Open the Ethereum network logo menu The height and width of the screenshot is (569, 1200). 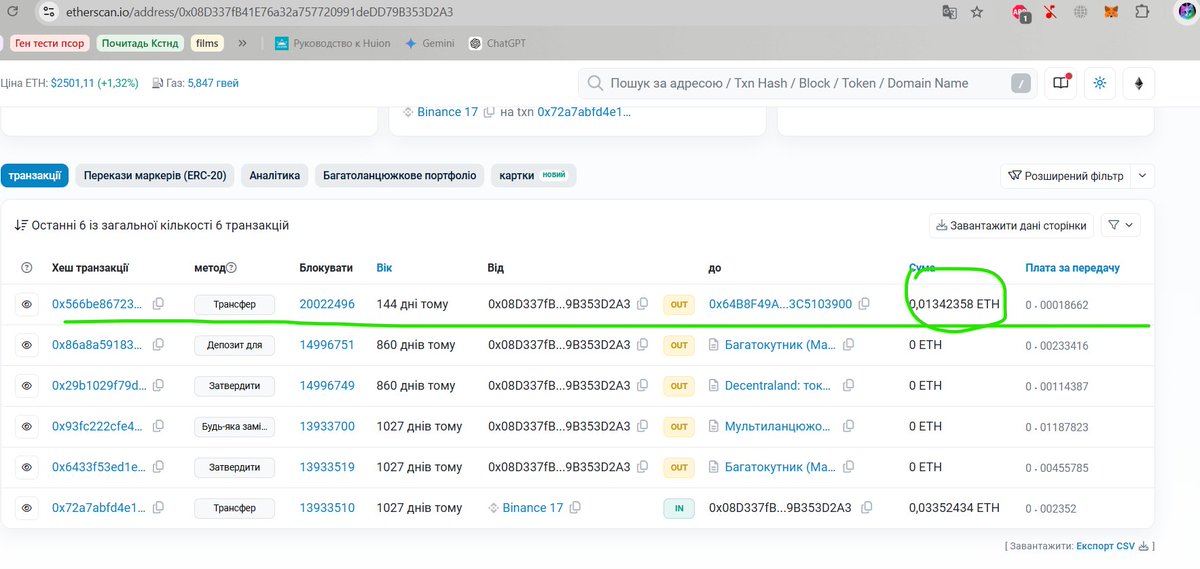[1139, 83]
